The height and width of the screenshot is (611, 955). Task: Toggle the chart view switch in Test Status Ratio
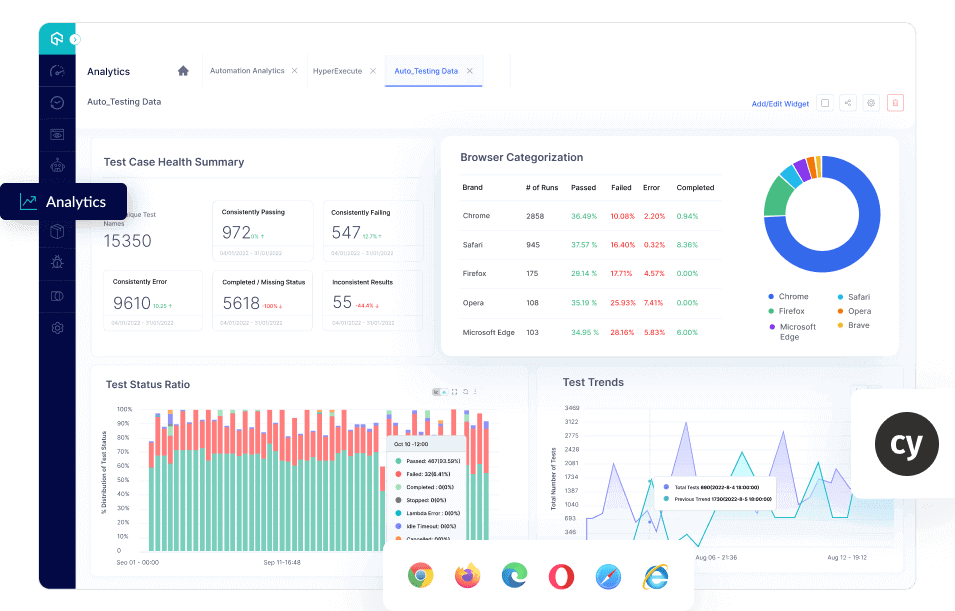point(442,392)
